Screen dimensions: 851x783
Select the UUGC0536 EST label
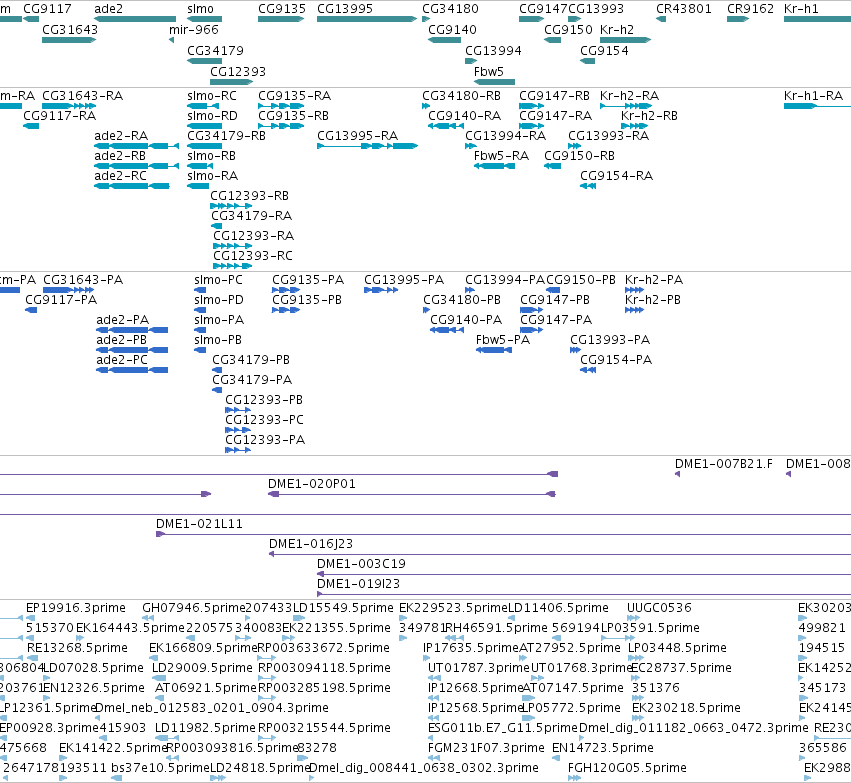(659, 608)
